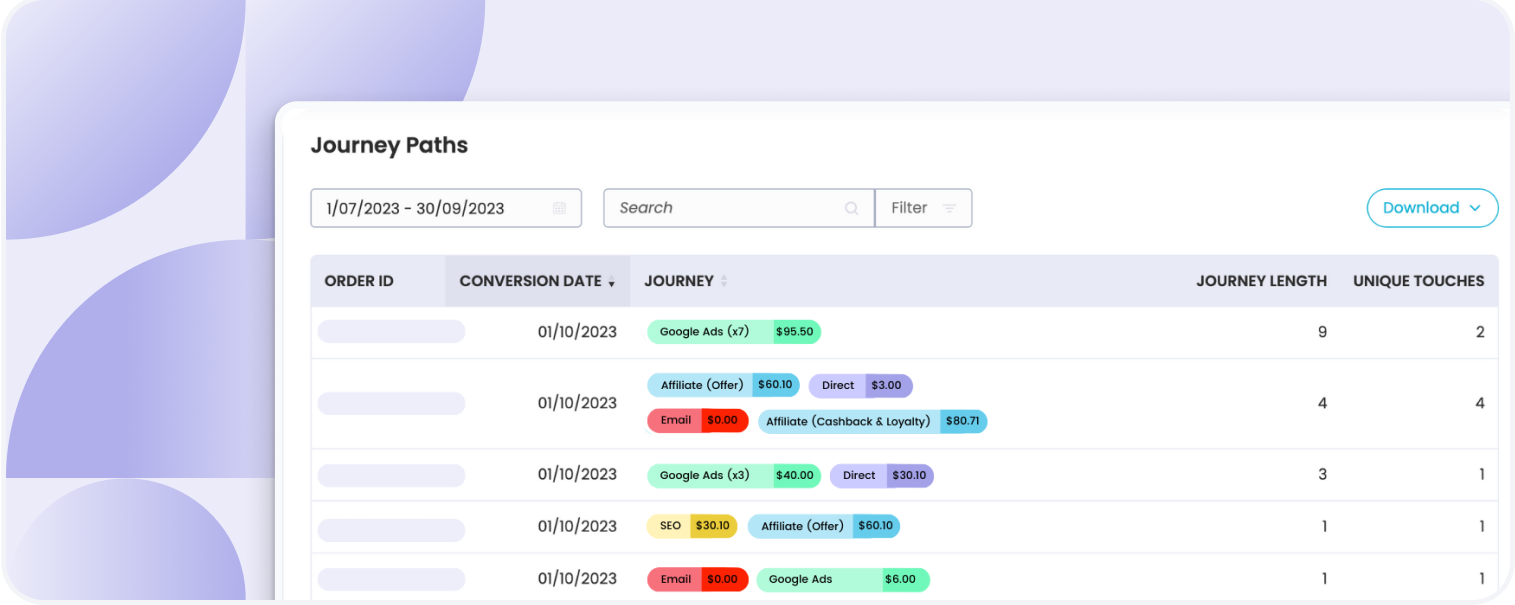Click the filter lines icon
Viewport: 1515px width, 605px height.
tap(949, 208)
